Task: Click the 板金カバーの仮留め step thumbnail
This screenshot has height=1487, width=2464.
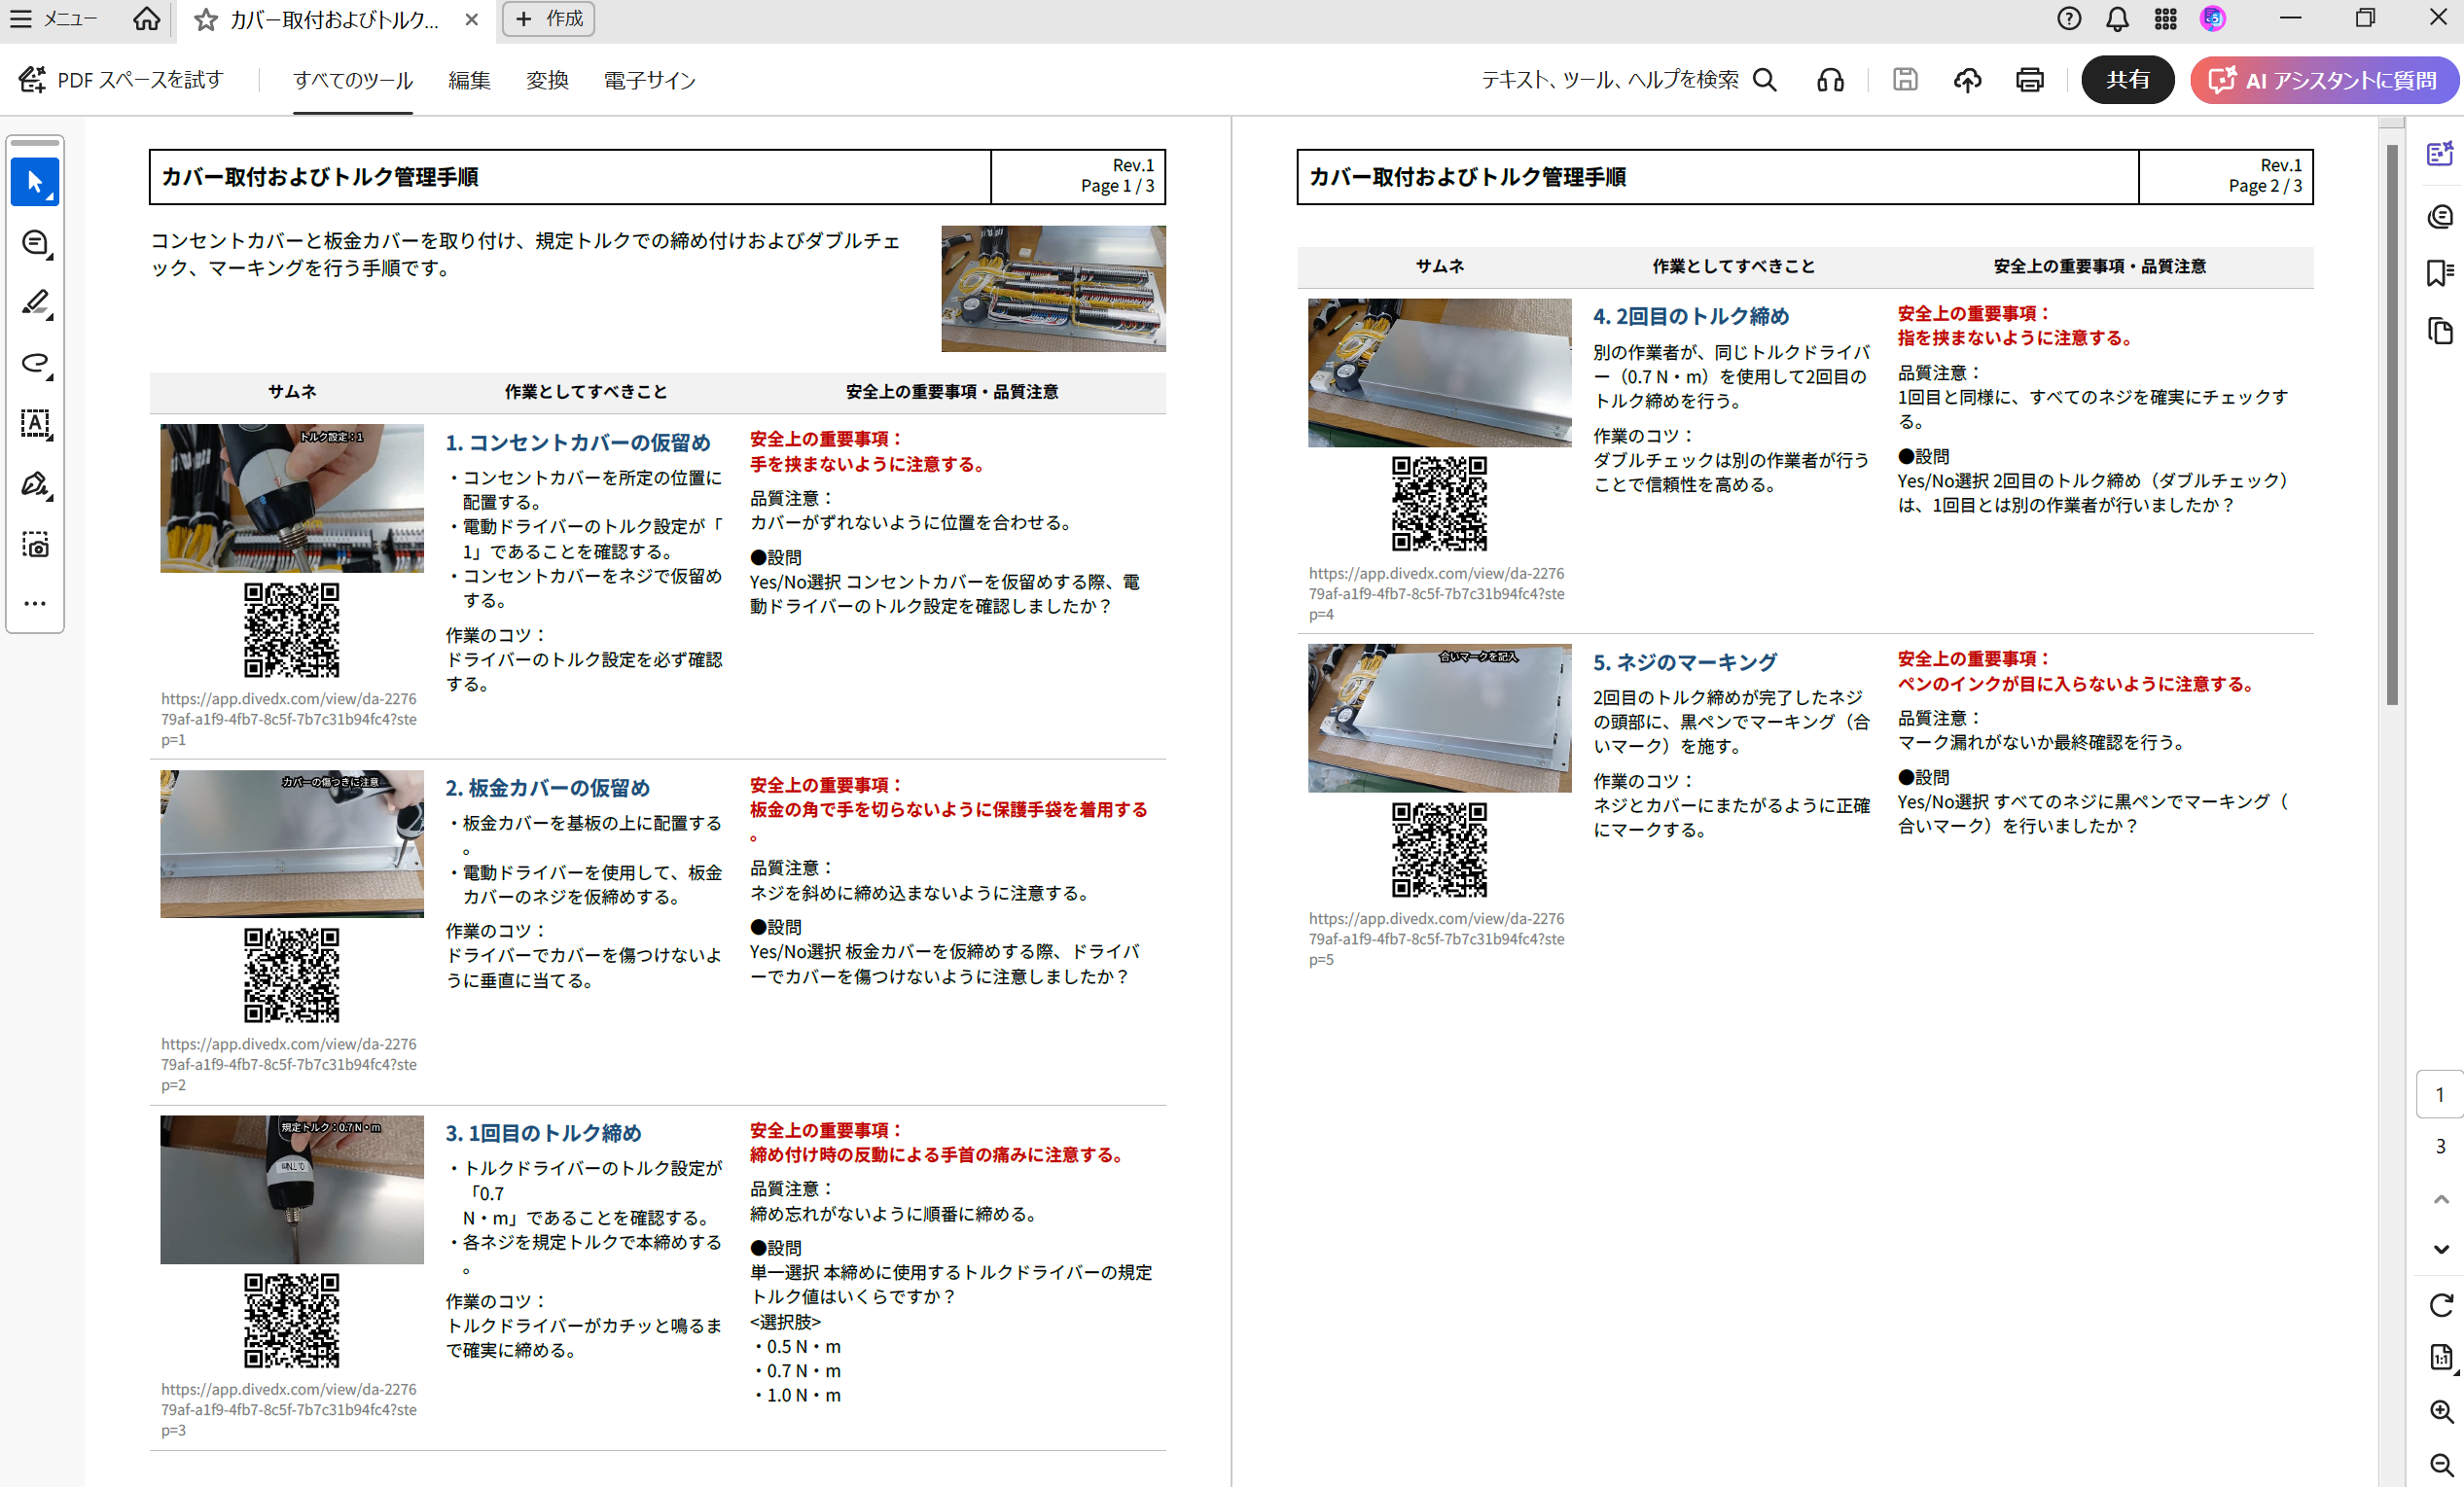Action: 292,844
